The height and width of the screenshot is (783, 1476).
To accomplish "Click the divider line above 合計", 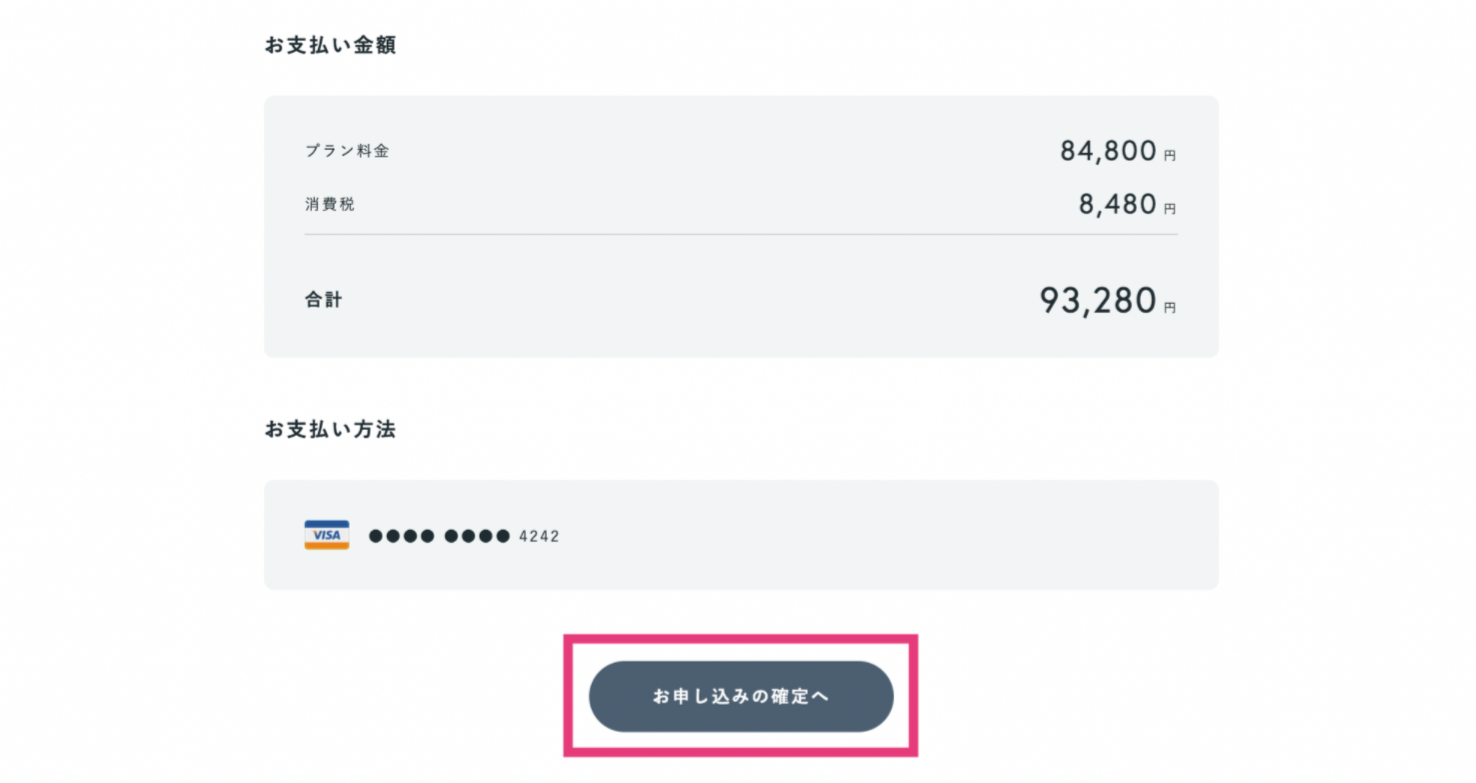I will point(741,235).
